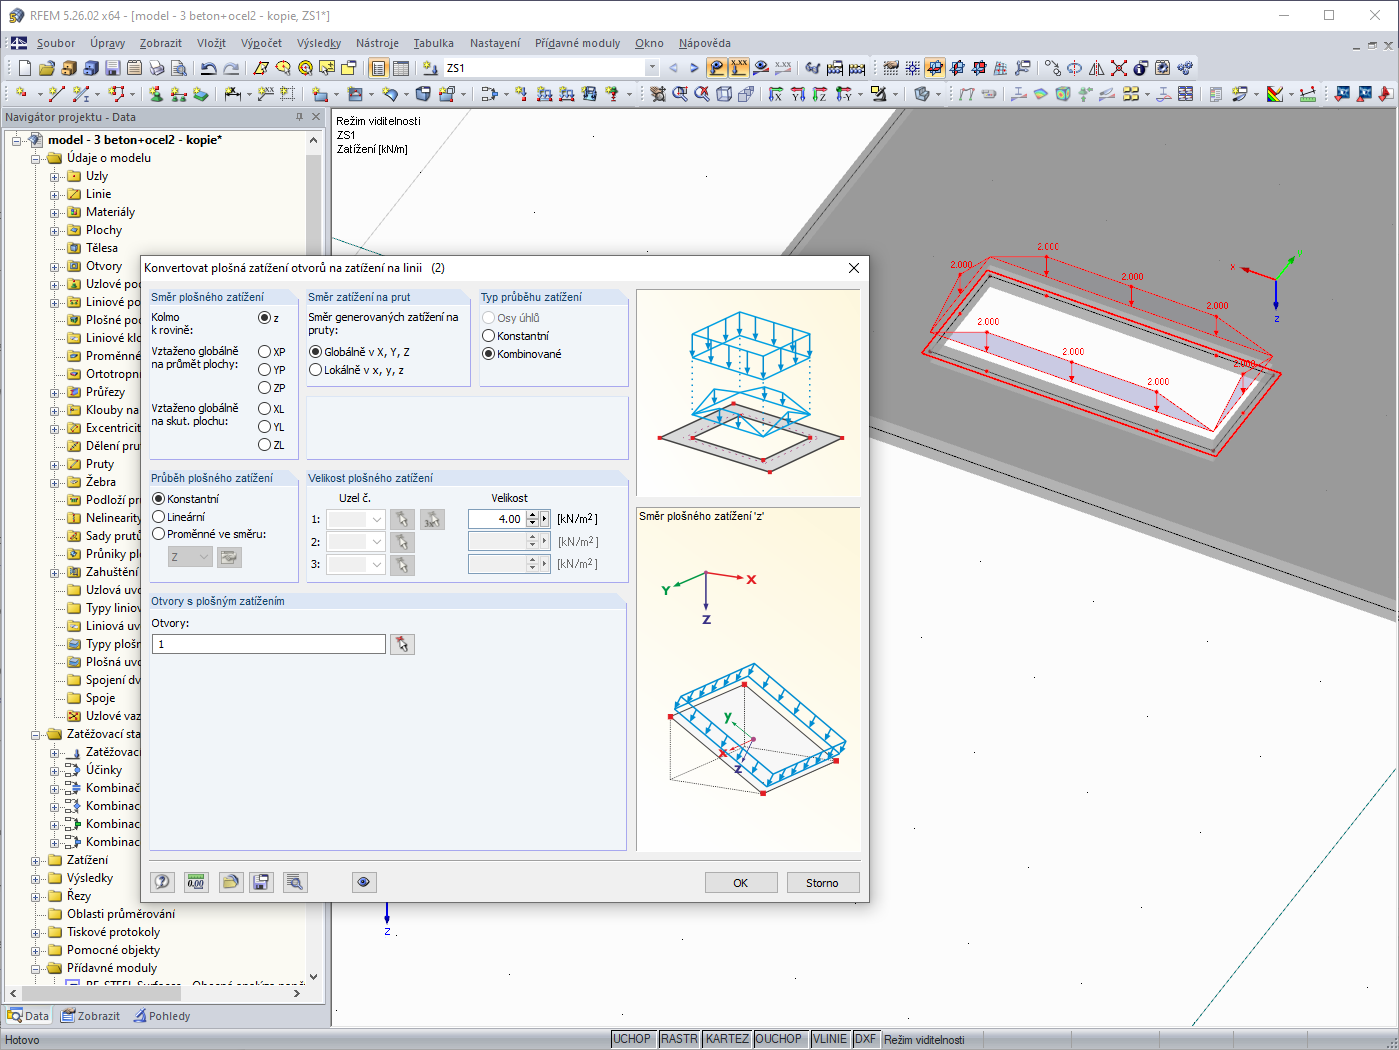
Task: Click the New model icon in toolbar
Action: [25, 68]
